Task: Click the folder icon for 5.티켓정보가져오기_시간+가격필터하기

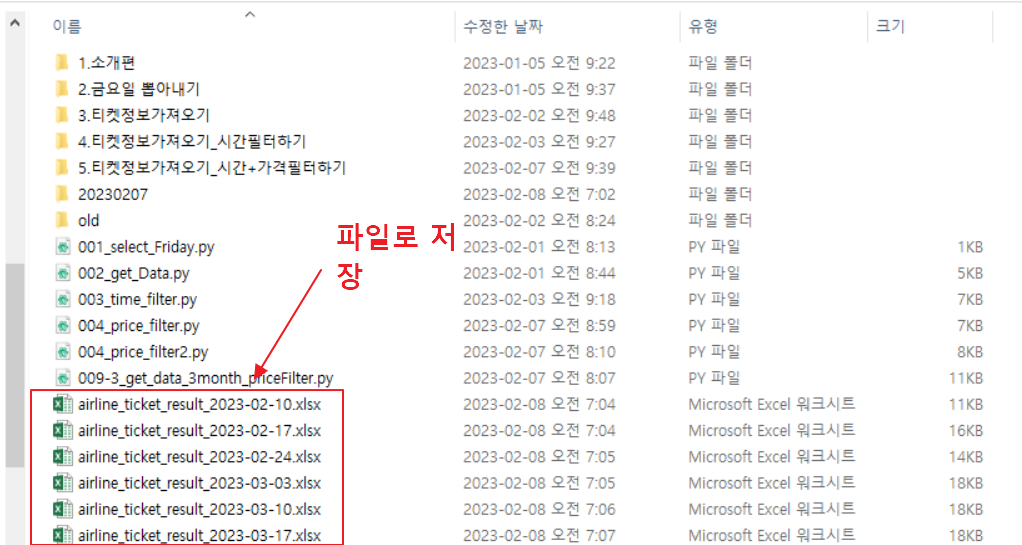Action: coord(62,168)
